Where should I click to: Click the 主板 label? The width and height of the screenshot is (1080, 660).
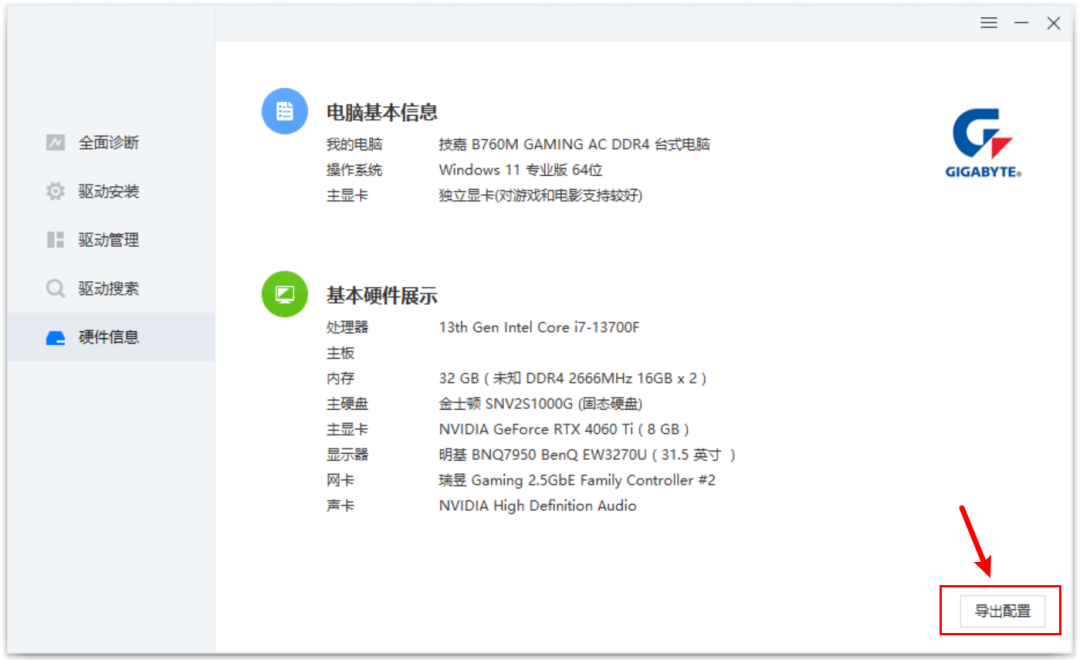(x=340, y=353)
